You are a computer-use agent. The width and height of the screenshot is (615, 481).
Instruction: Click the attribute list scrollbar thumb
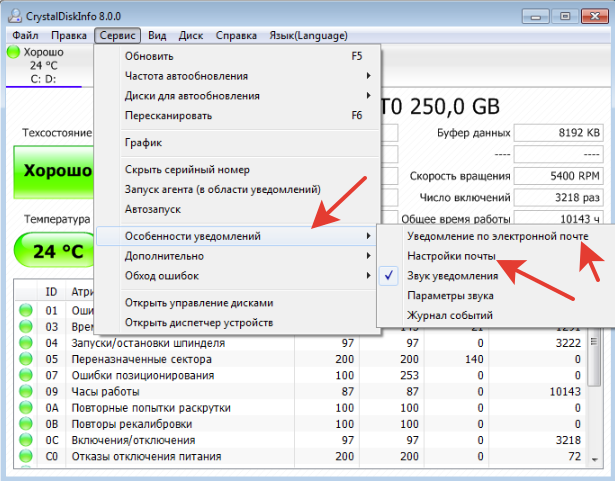595,357
